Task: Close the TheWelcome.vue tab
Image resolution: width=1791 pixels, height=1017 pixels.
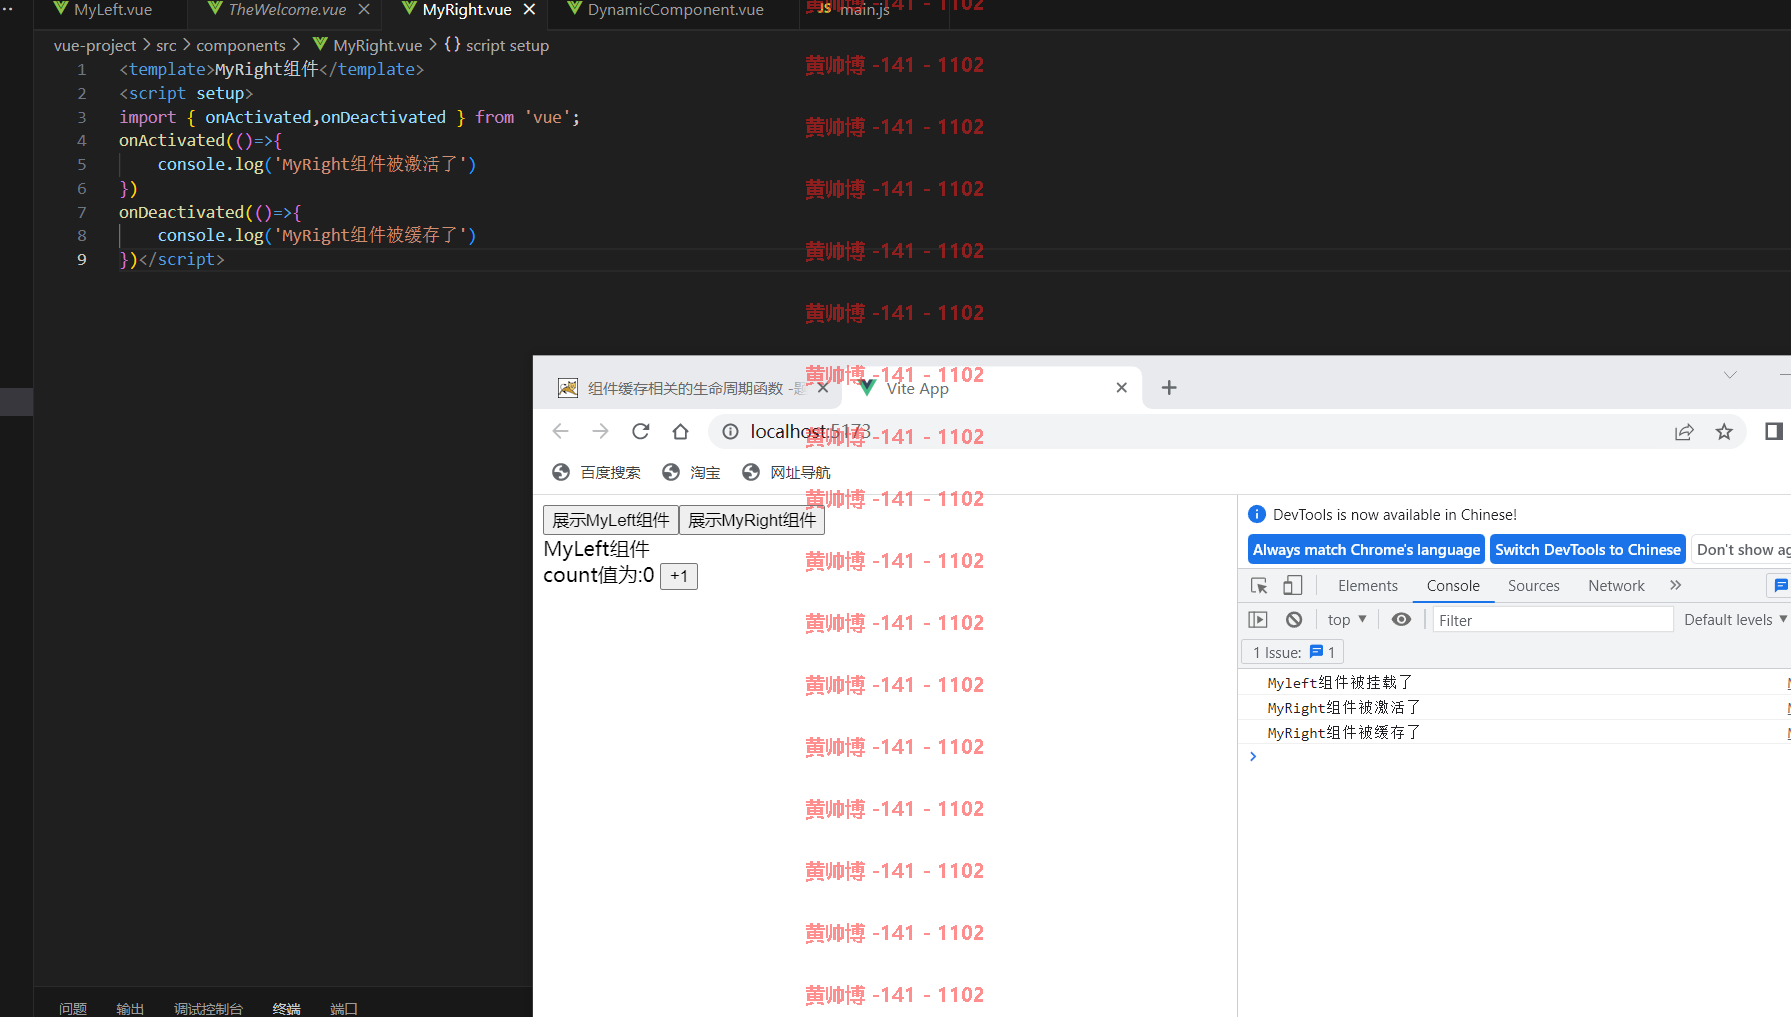Action: click(x=364, y=10)
